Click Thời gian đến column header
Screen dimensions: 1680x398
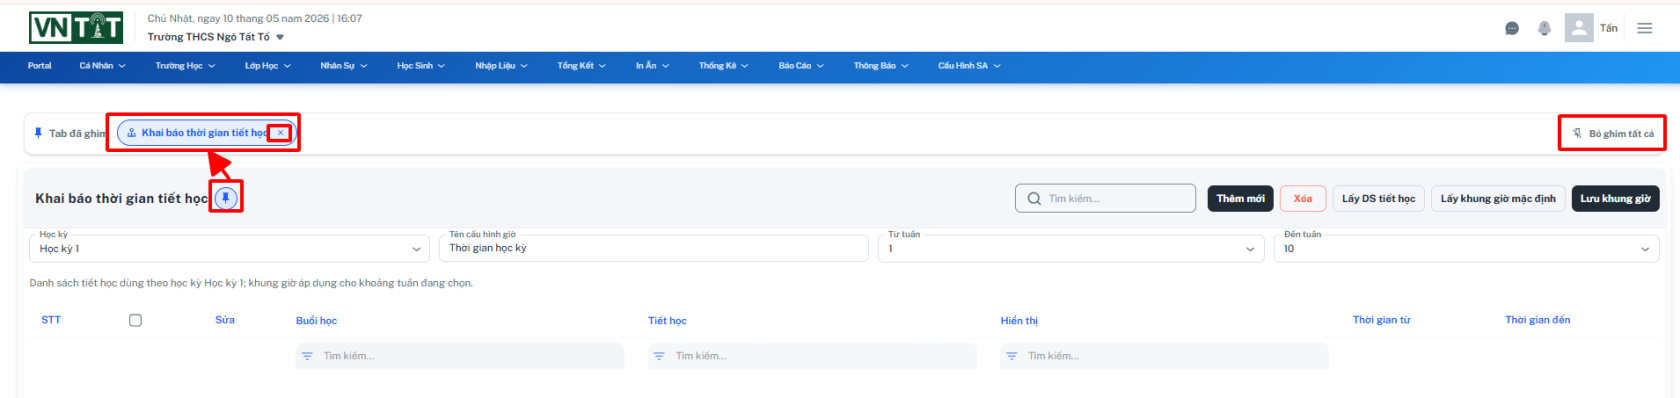pyautogui.click(x=1537, y=320)
